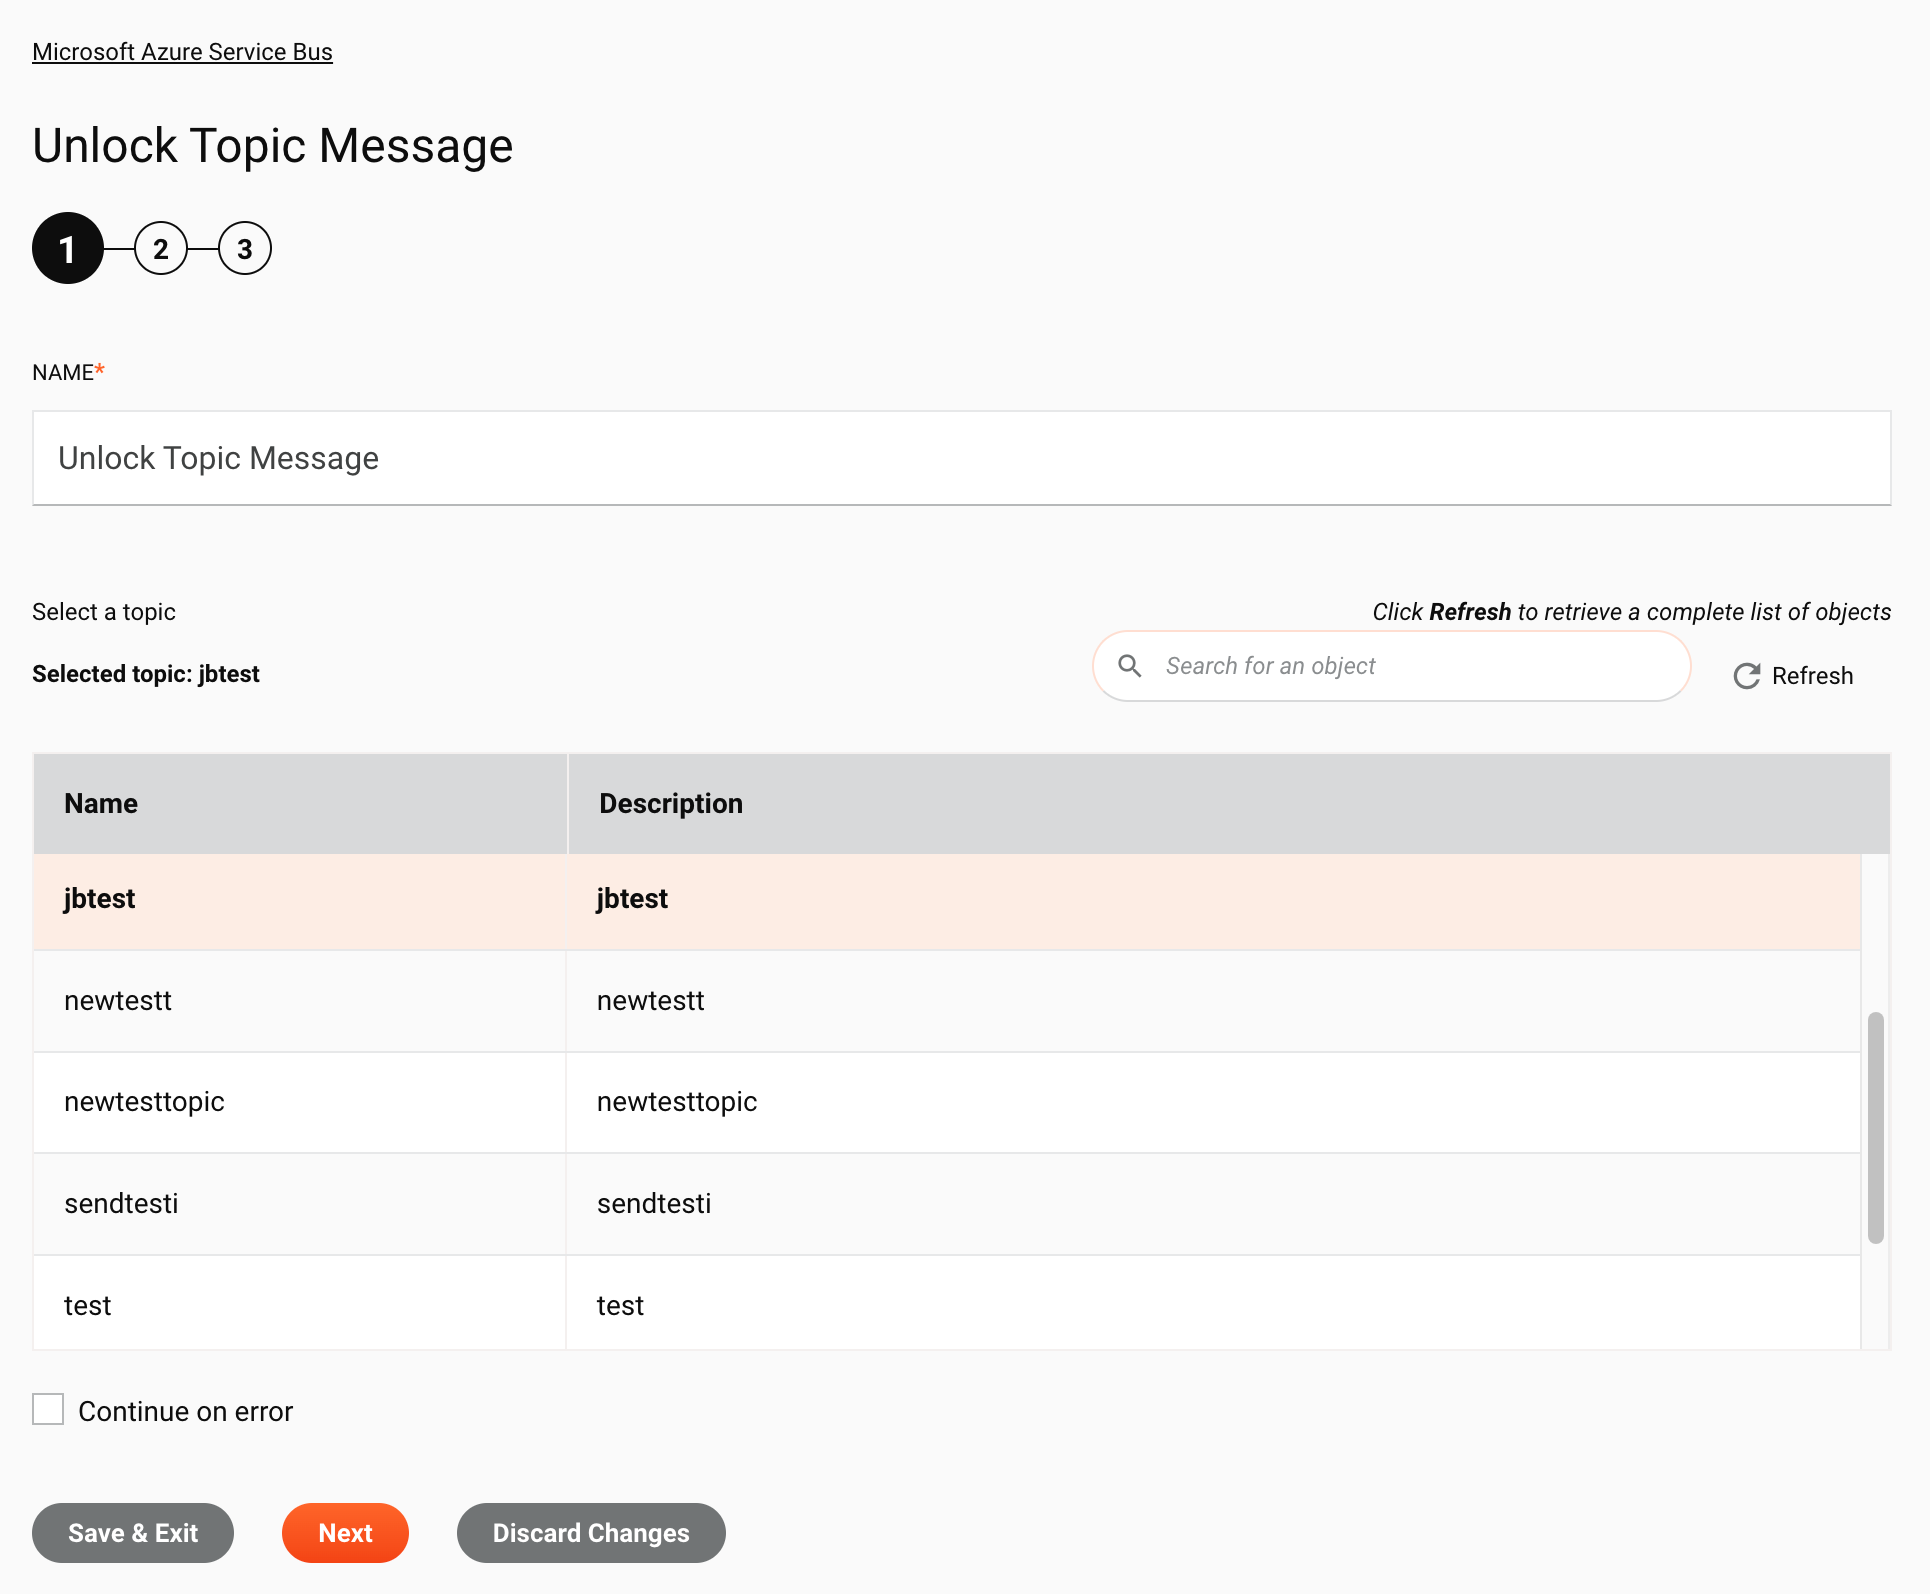This screenshot has height=1594, width=1930.
Task: Click the Discard Changes button
Action: click(590, 1531)
